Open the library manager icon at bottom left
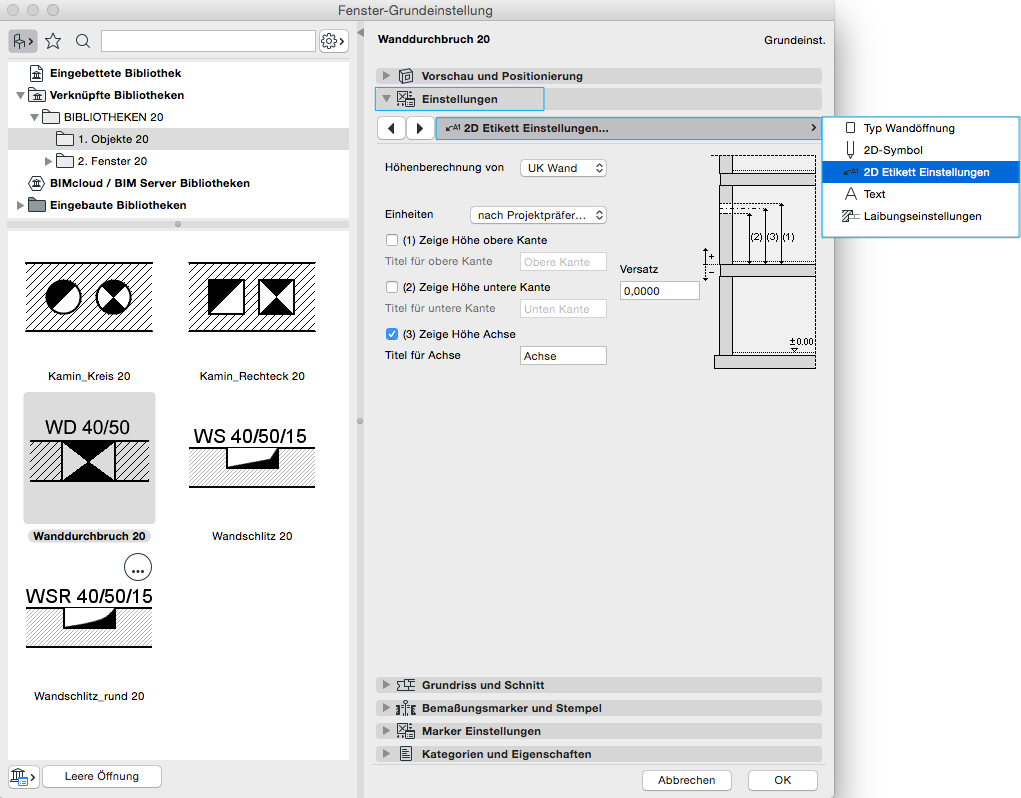 click(22, 777)
